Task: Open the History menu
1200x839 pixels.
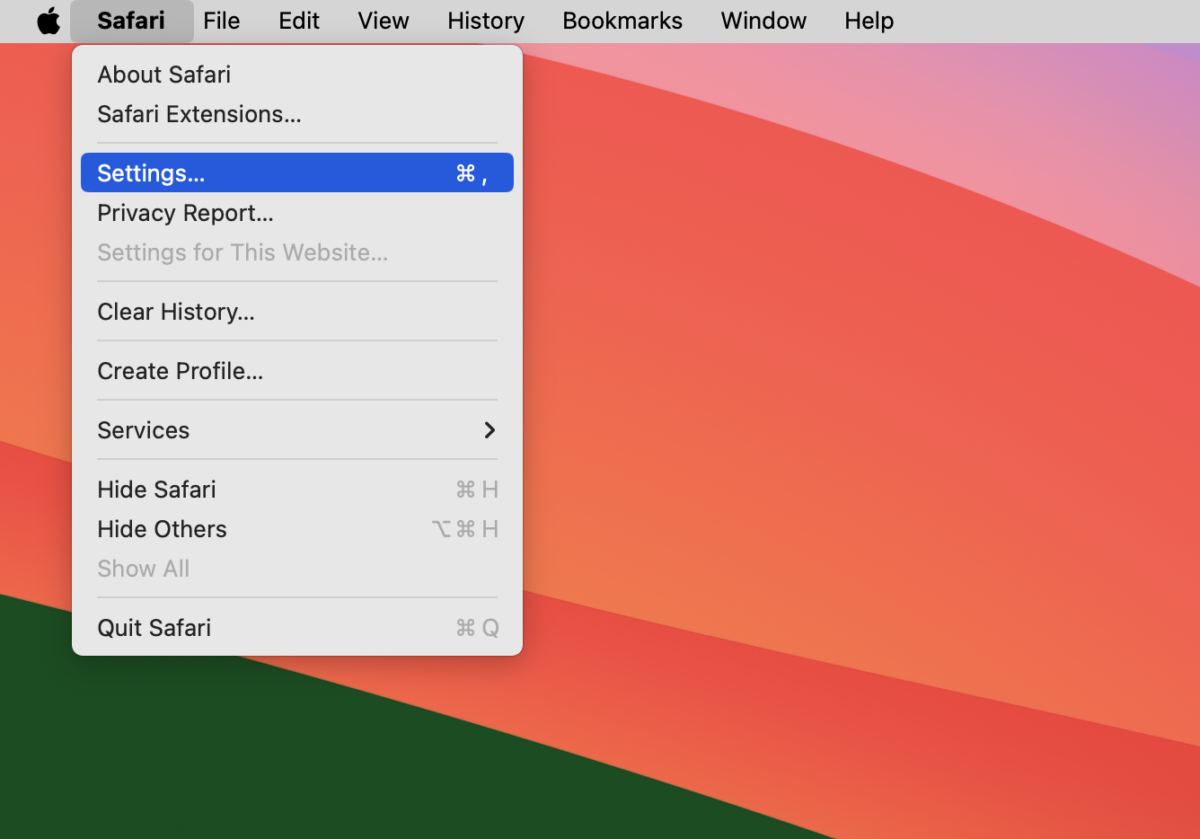Action: 485,21
